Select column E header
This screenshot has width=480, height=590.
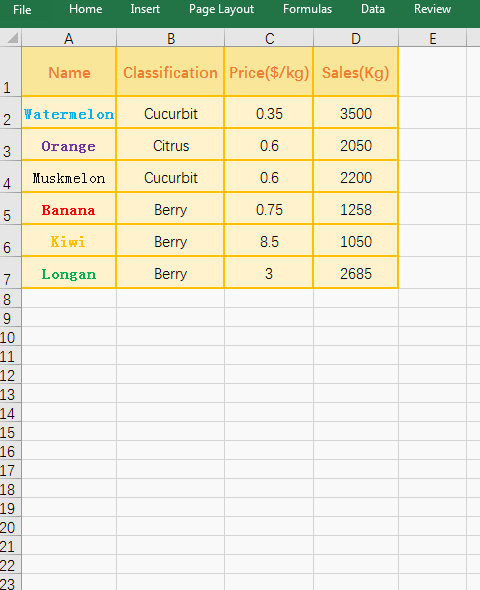coord(433,38)
